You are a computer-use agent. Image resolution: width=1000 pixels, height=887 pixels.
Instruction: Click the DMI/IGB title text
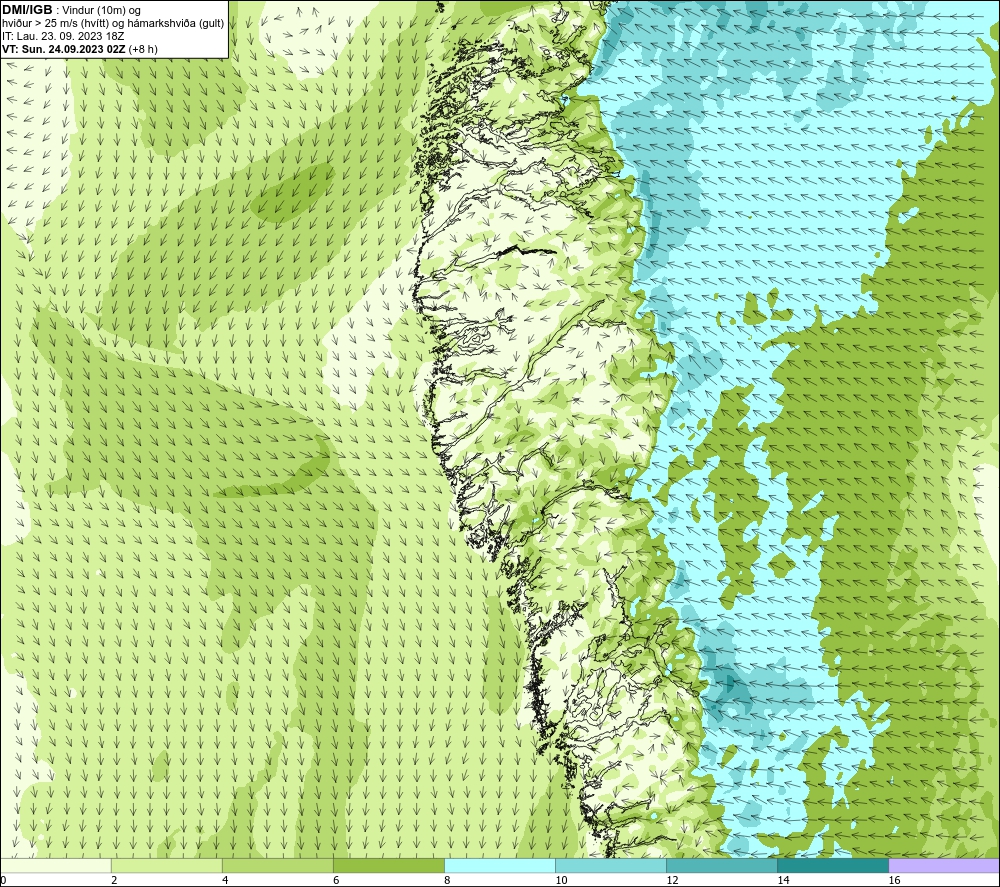[x=27, y=10]
